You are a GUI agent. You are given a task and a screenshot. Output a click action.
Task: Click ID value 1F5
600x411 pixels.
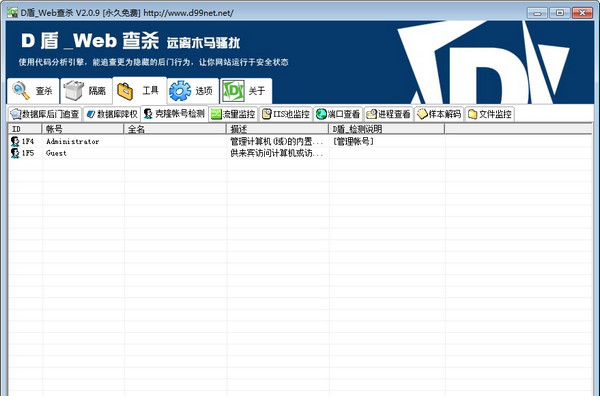pyautogui.click(x=28, y=153)
